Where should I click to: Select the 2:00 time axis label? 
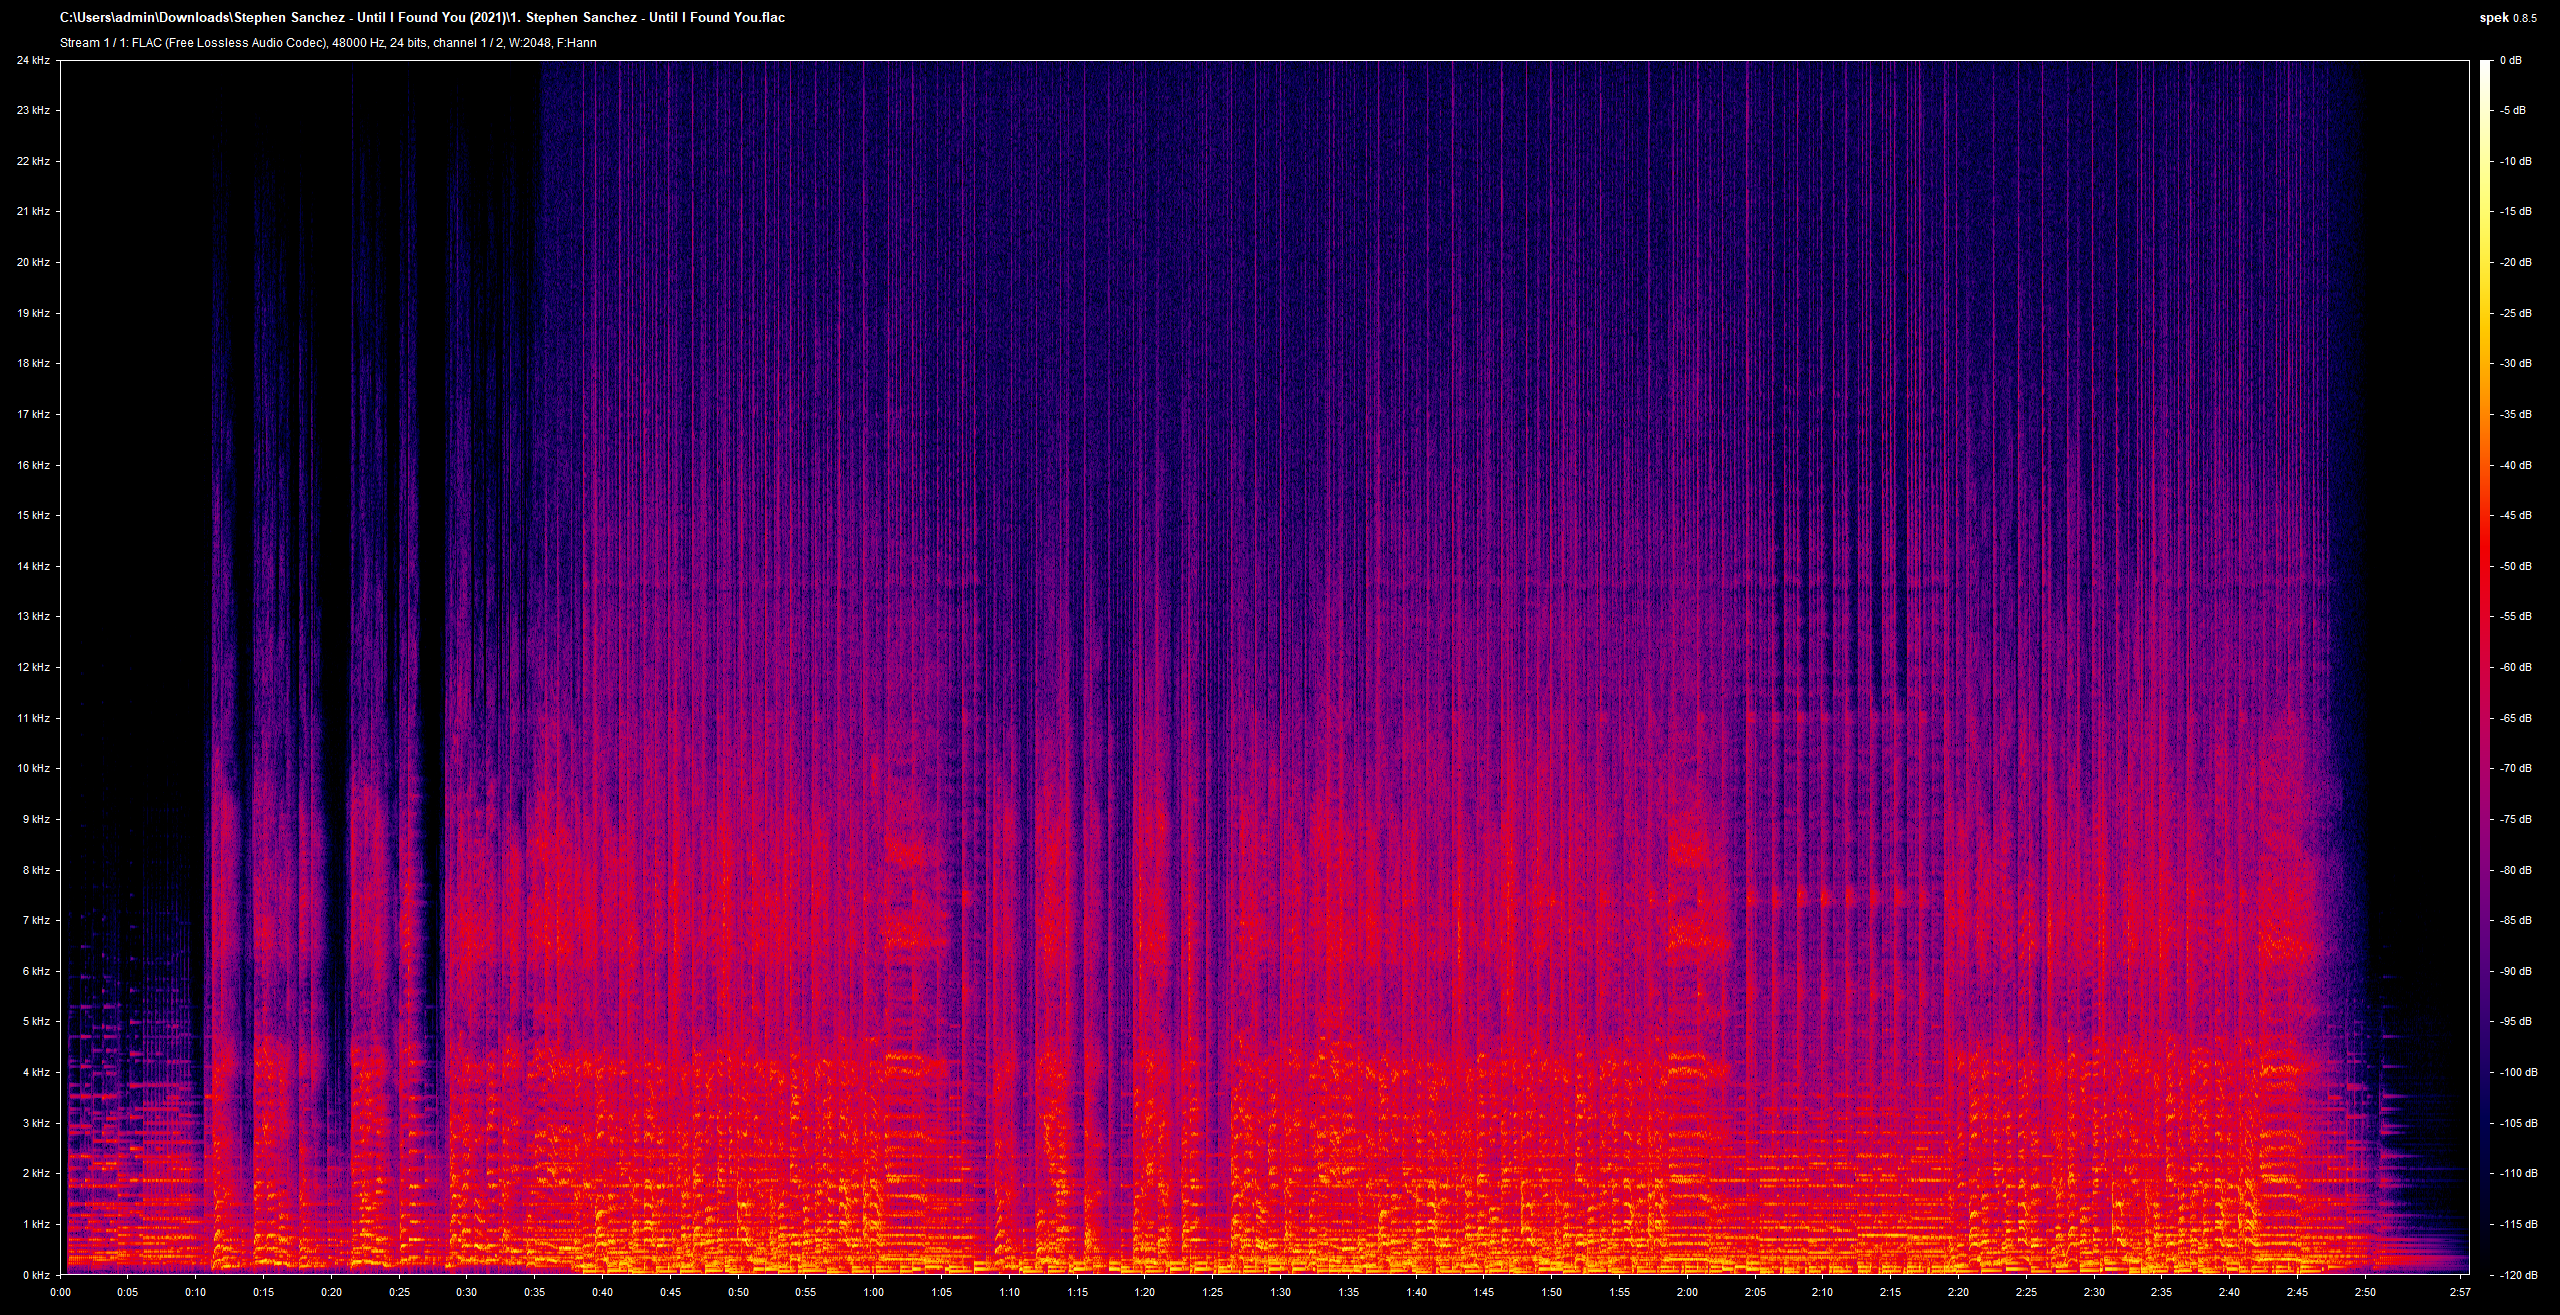pyautogui.click(x=1687, y=1292)
